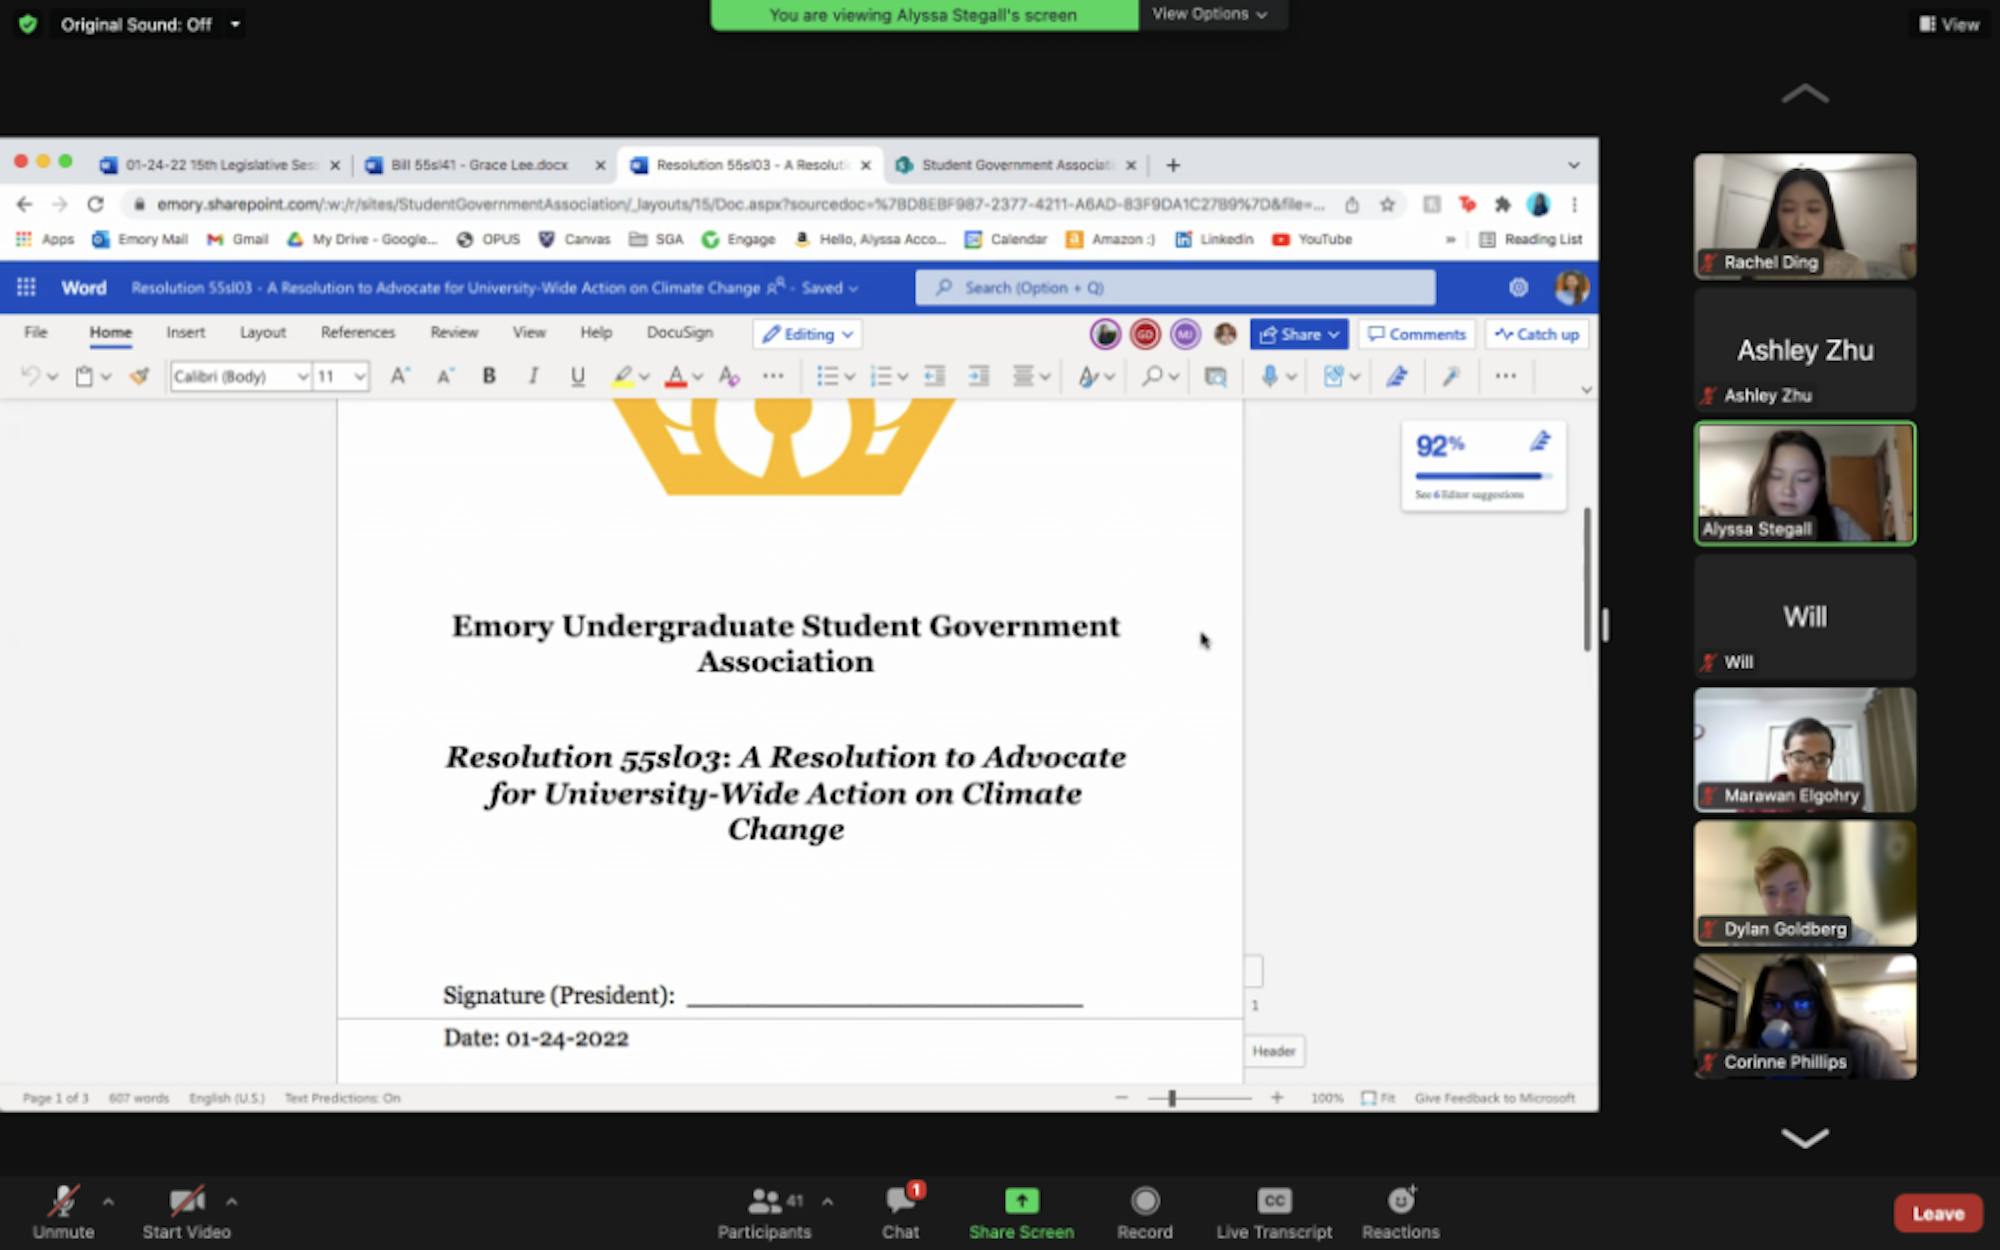The image size is (2000, 1250).
Task: Click Share Screen in Zoom toolbar
Action: click(x=1021, y=1213)
